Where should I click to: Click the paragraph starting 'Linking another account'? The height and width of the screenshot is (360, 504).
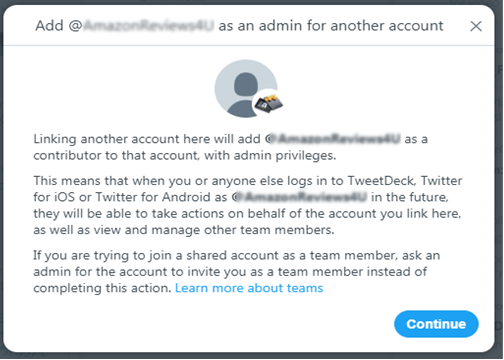(230, 147)
